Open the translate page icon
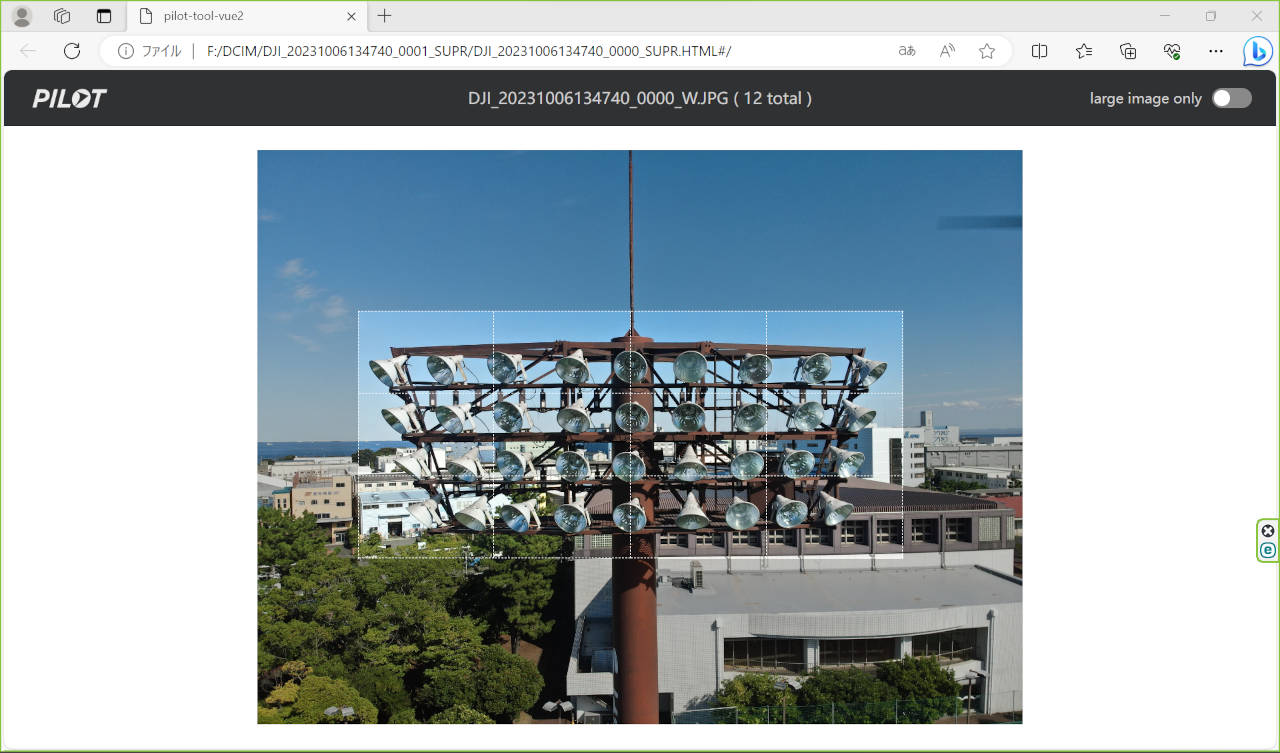This screenshot has width=1280, height=753. point(907,51)
